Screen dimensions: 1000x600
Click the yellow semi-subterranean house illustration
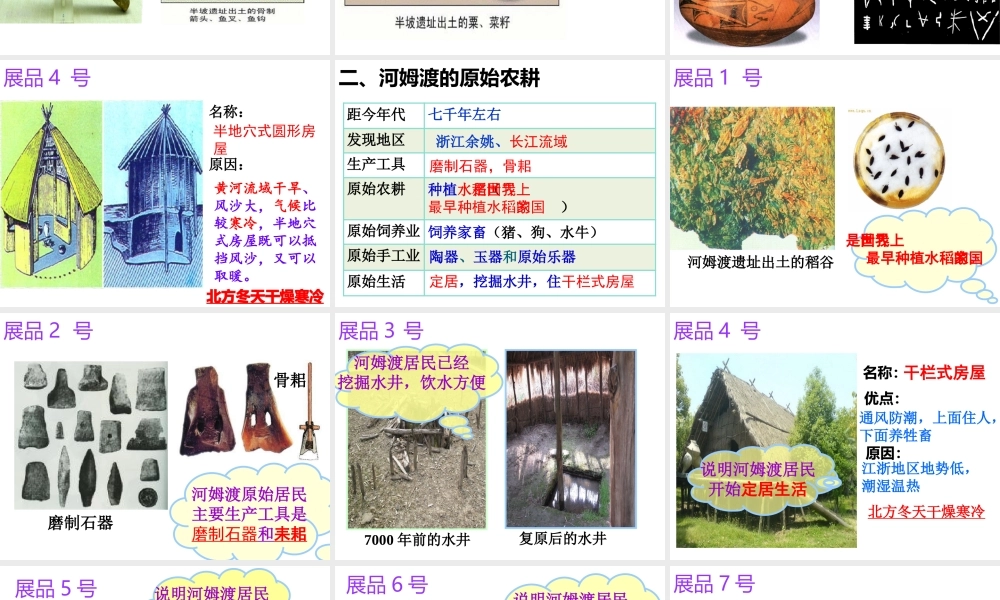coord(51,194)
